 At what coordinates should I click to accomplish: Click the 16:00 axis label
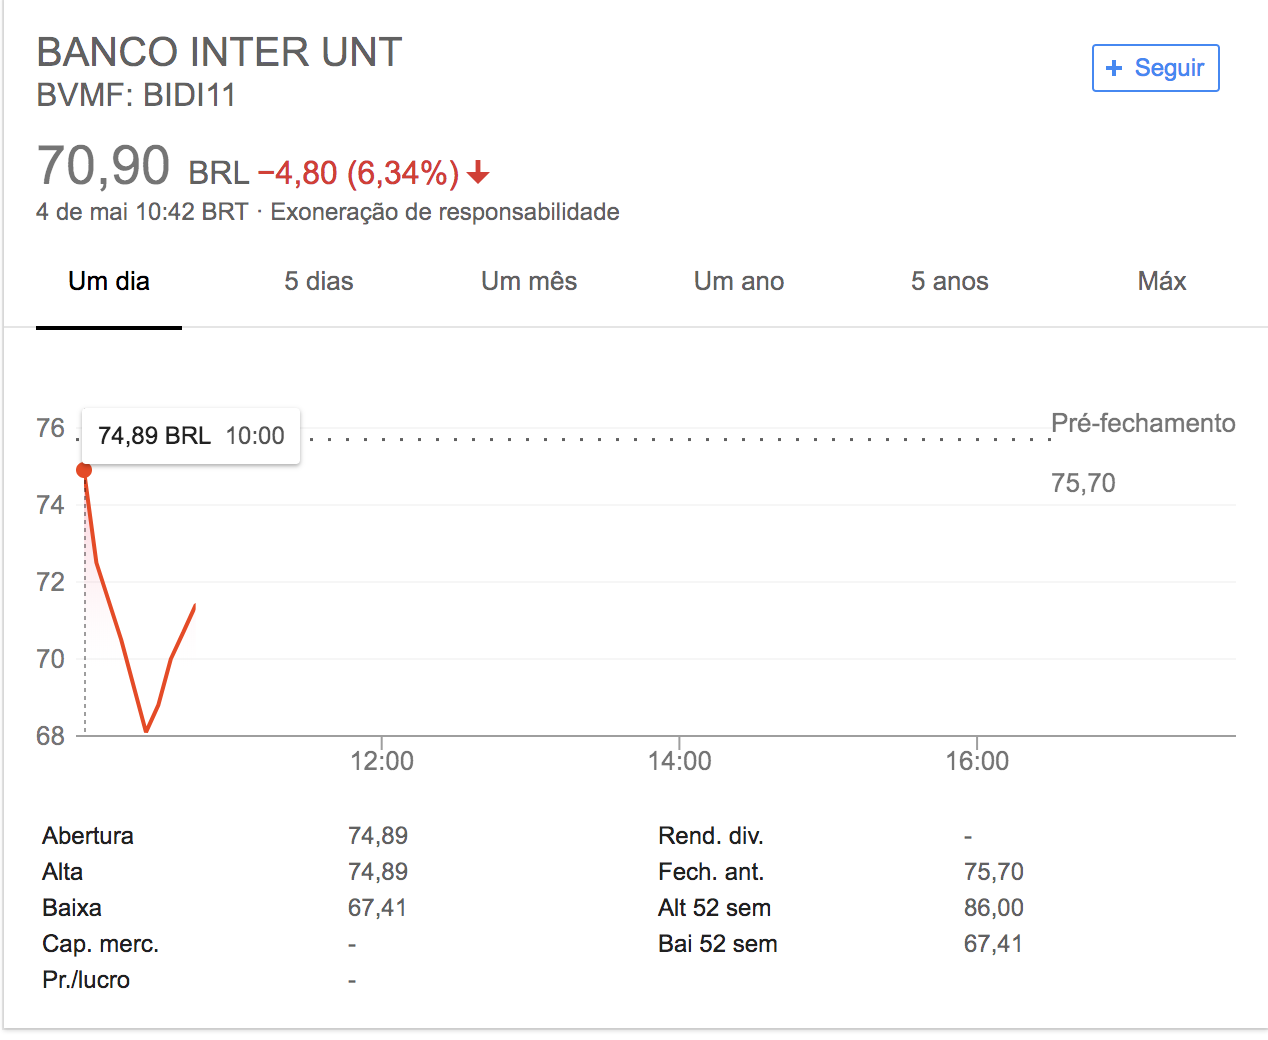(x=977, y=761)
